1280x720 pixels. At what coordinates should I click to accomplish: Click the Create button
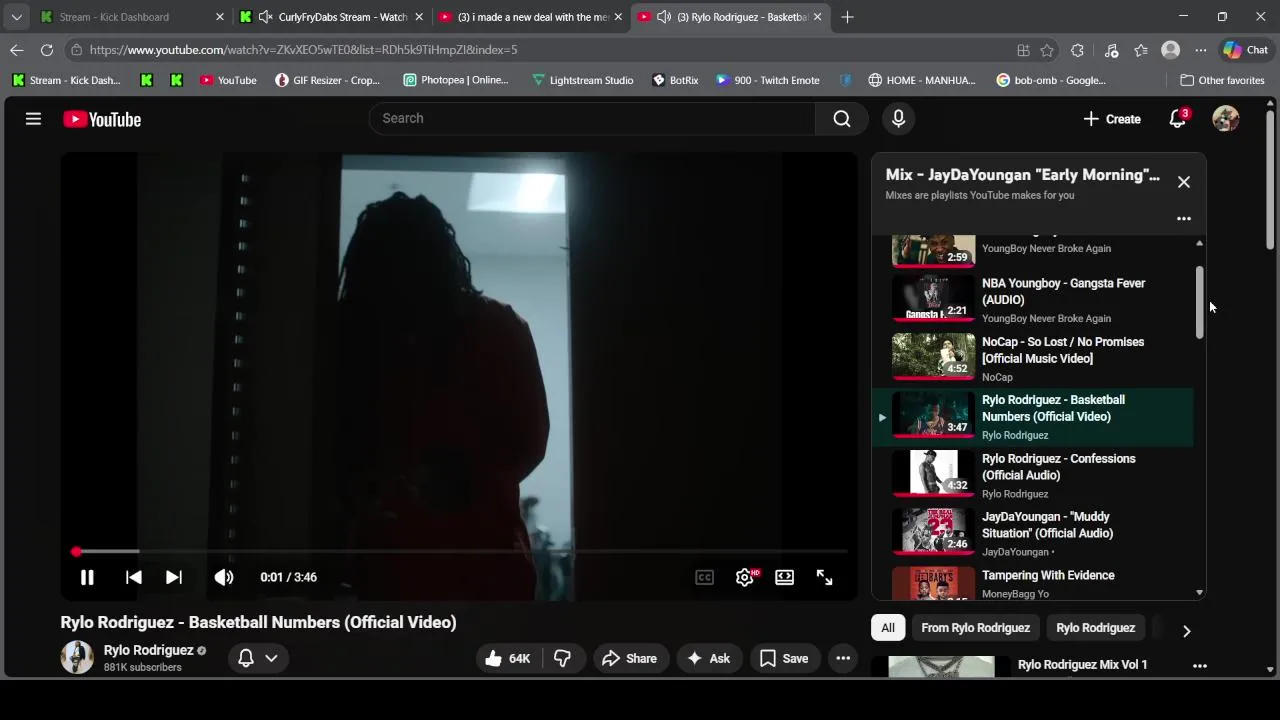1111,119
